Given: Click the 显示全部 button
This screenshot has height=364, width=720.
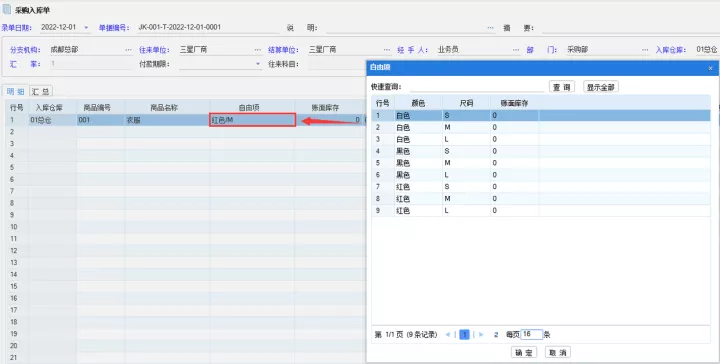Looking at the screenshot, I should [601, 87].
